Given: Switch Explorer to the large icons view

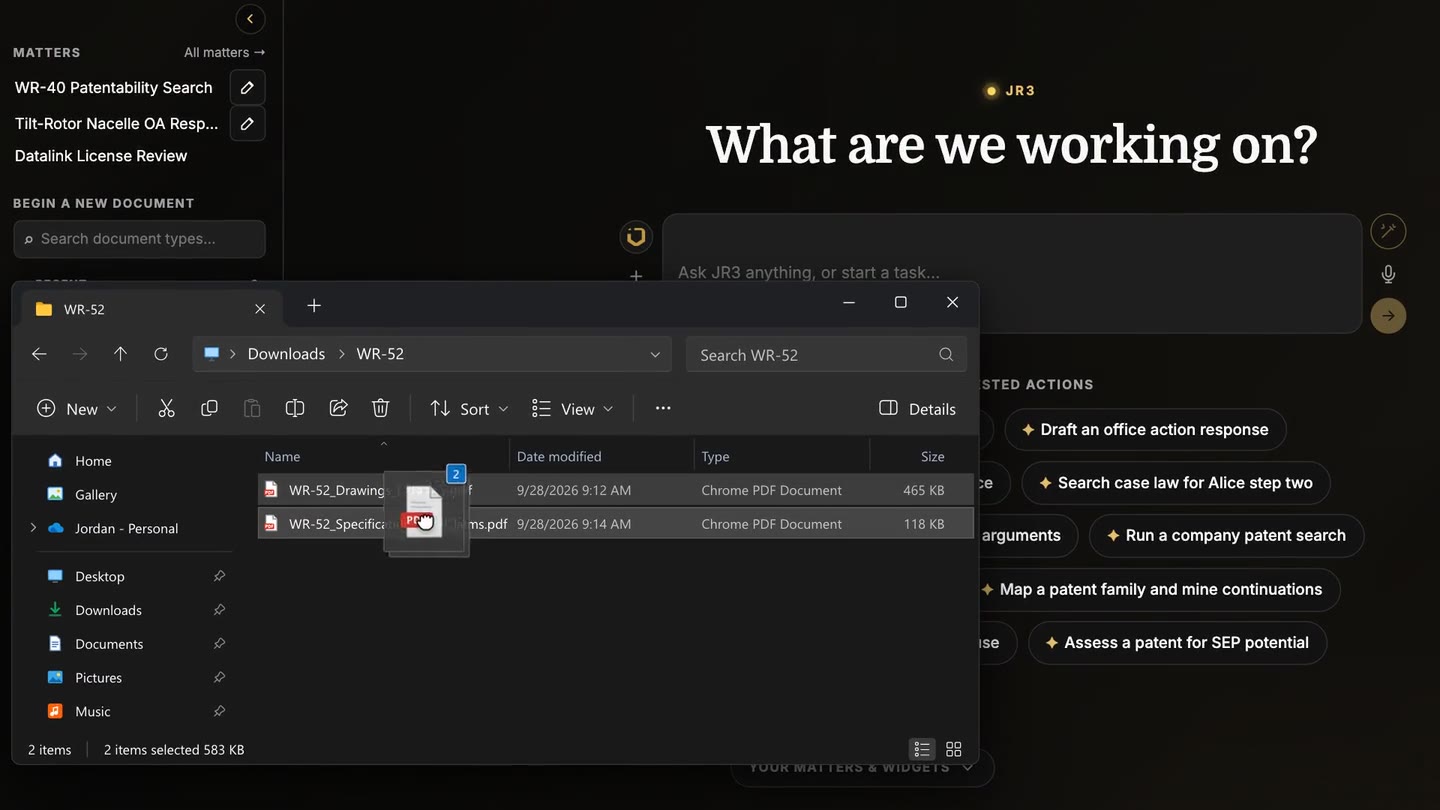Looking at the screenshot, I should coord(953,749).
